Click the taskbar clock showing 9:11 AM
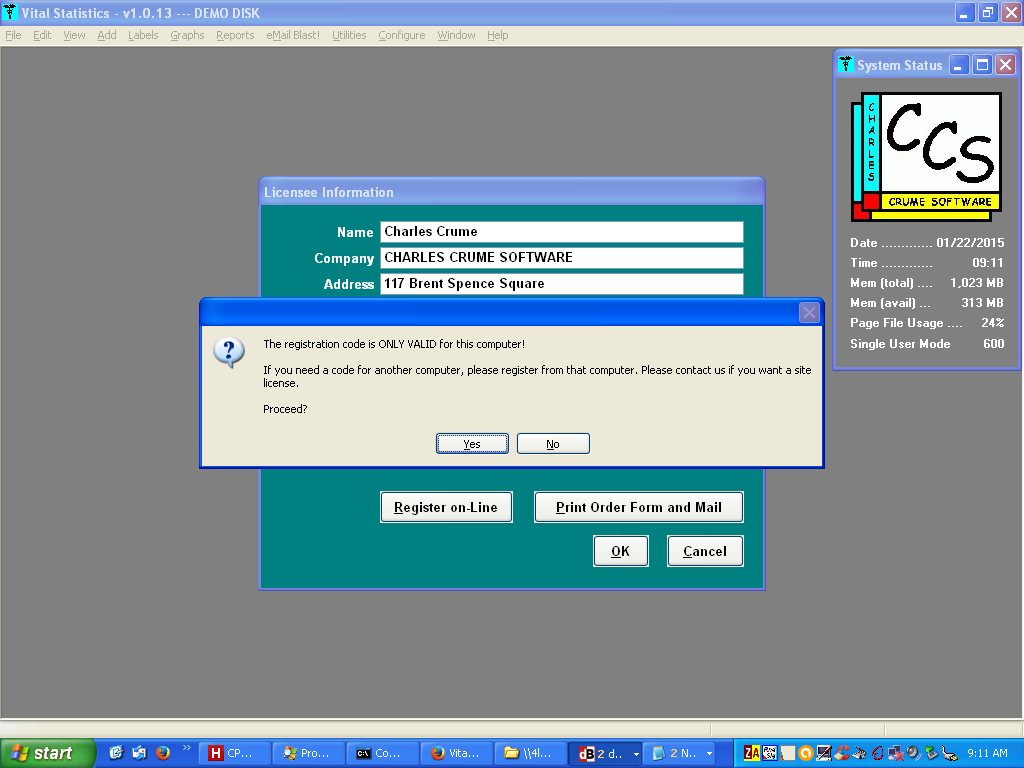1024x768 pixels. point(987,753)
